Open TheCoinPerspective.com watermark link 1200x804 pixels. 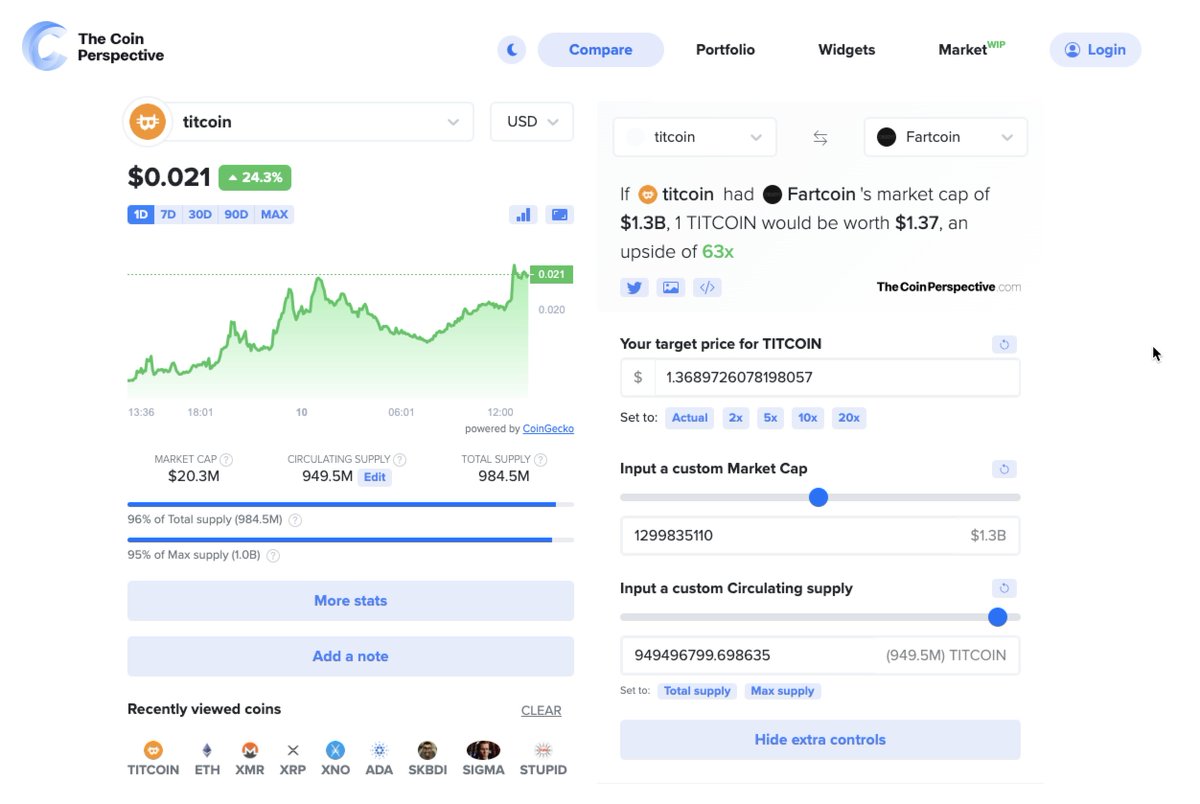click(949, 287)
